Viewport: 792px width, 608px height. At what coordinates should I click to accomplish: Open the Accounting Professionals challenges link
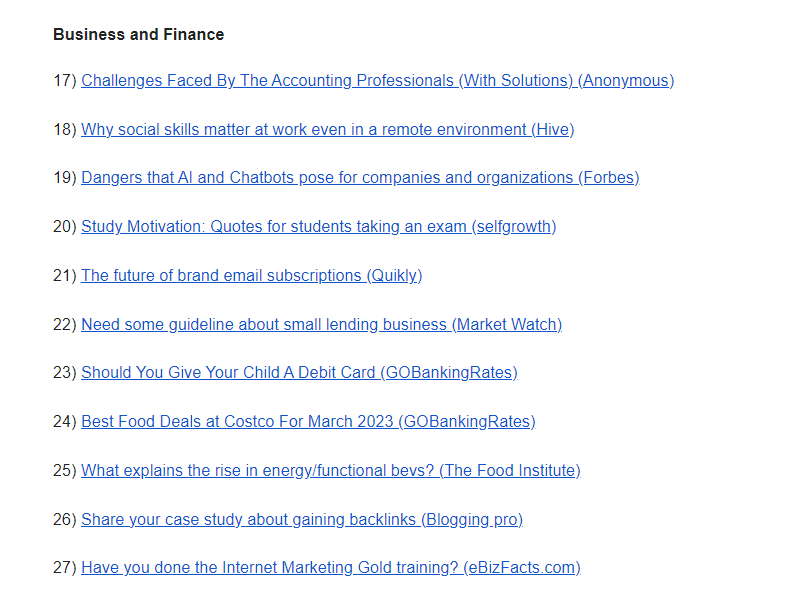[x=377, y=80]
